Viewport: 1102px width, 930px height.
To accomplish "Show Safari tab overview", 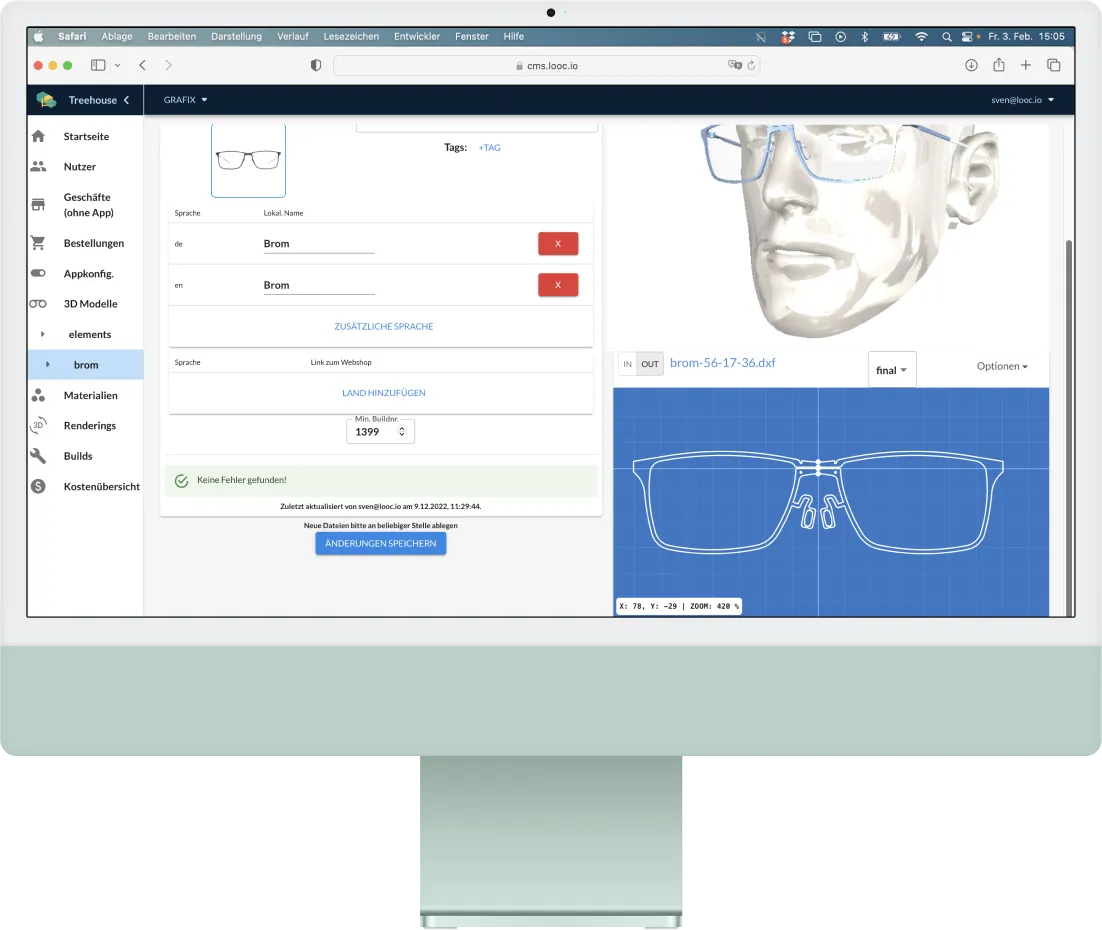I will pos(1054,65).
